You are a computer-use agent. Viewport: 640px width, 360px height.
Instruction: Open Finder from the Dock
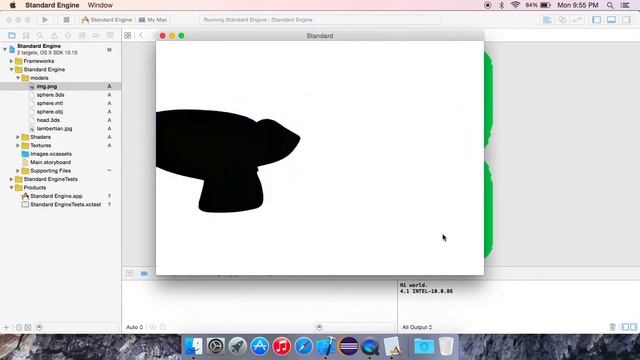[x=193, y=346]
